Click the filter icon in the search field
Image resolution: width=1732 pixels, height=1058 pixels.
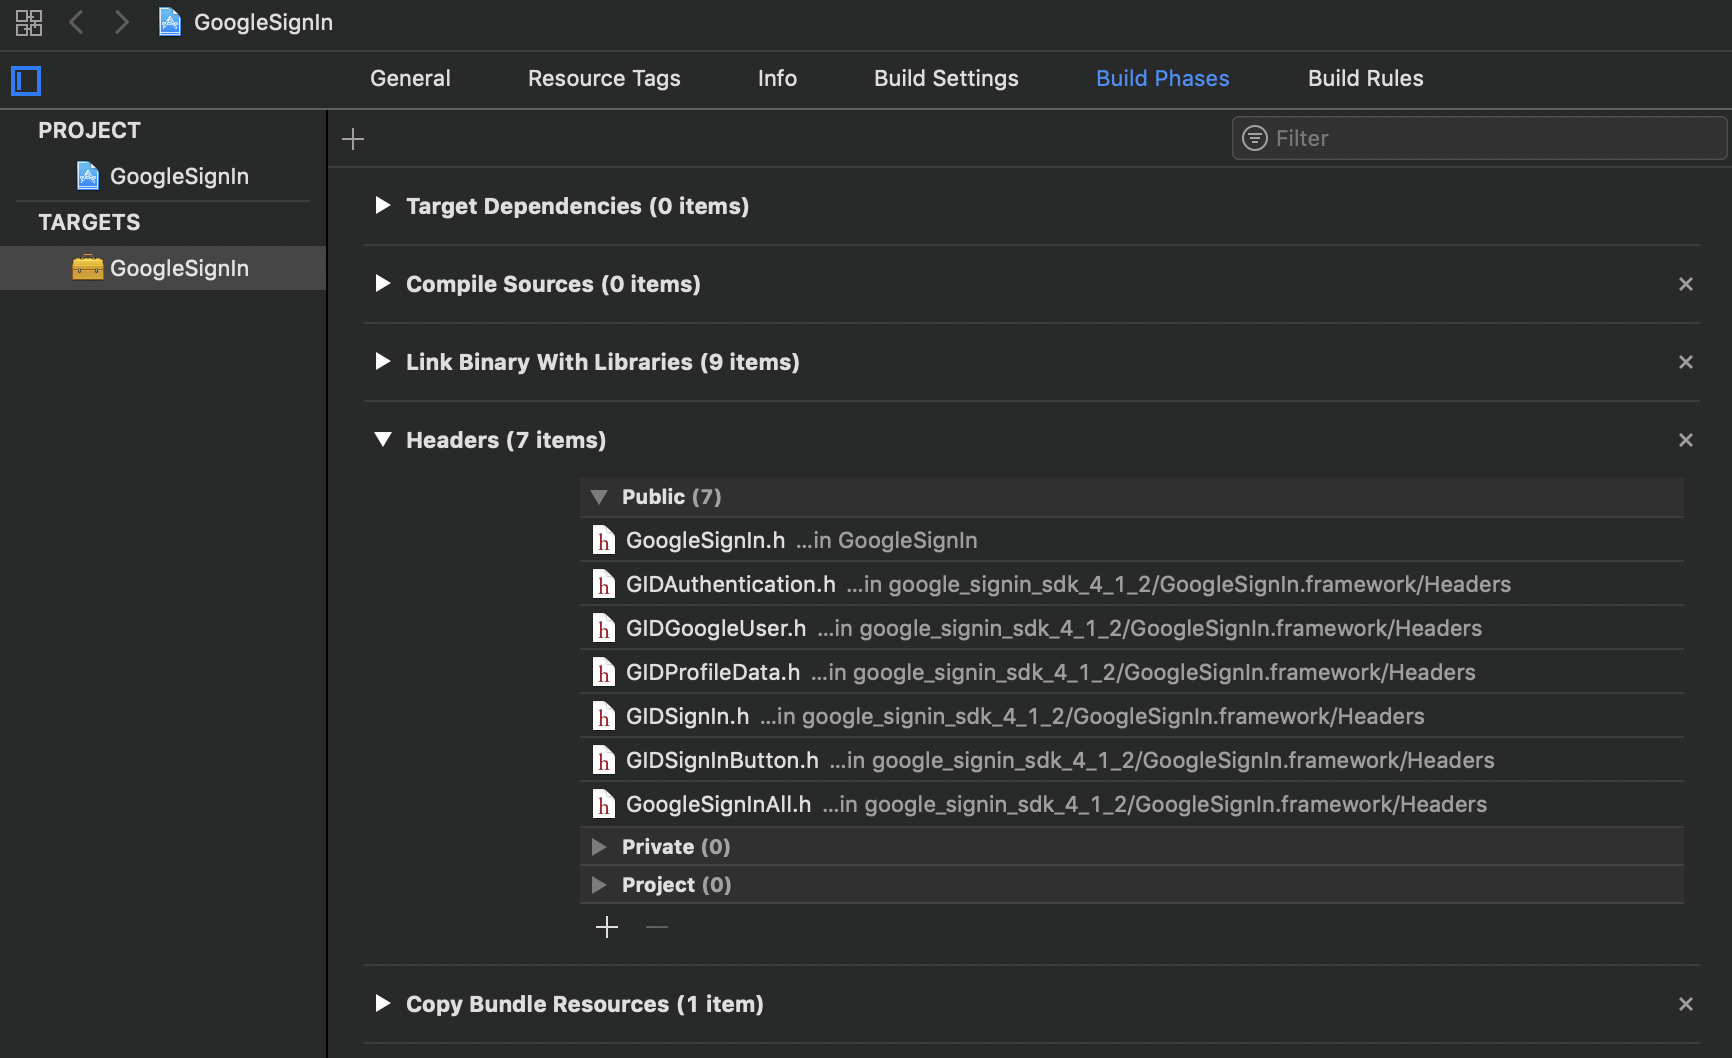pos(1255,138)
